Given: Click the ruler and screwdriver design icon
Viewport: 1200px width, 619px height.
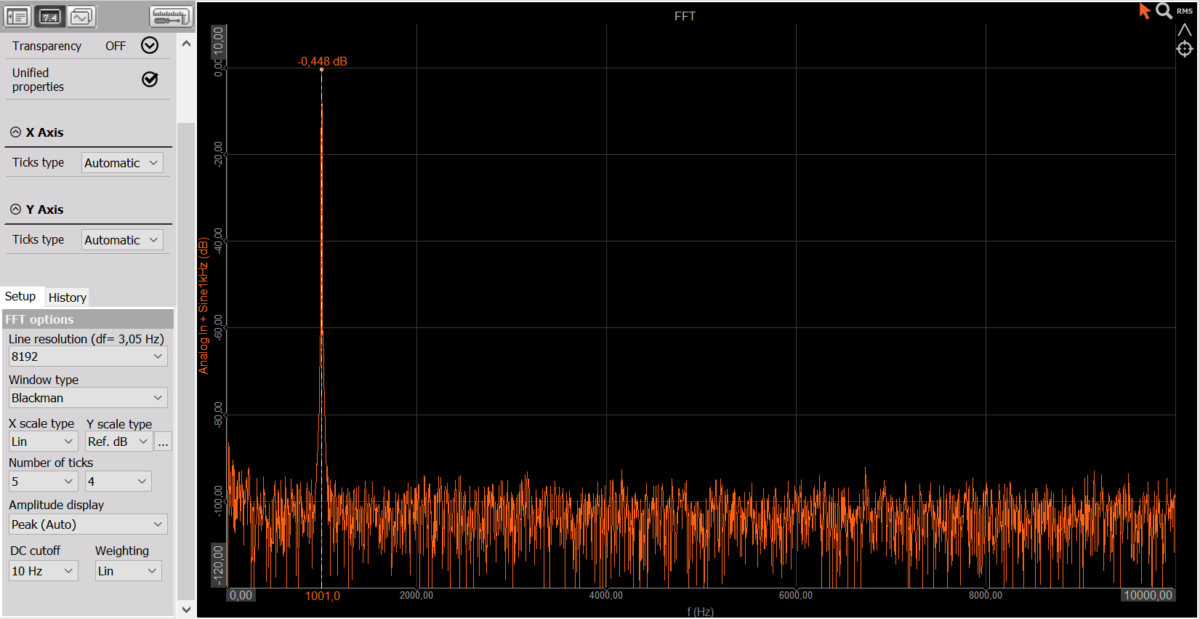Looking at the screenshot, I should coord(170,16).
